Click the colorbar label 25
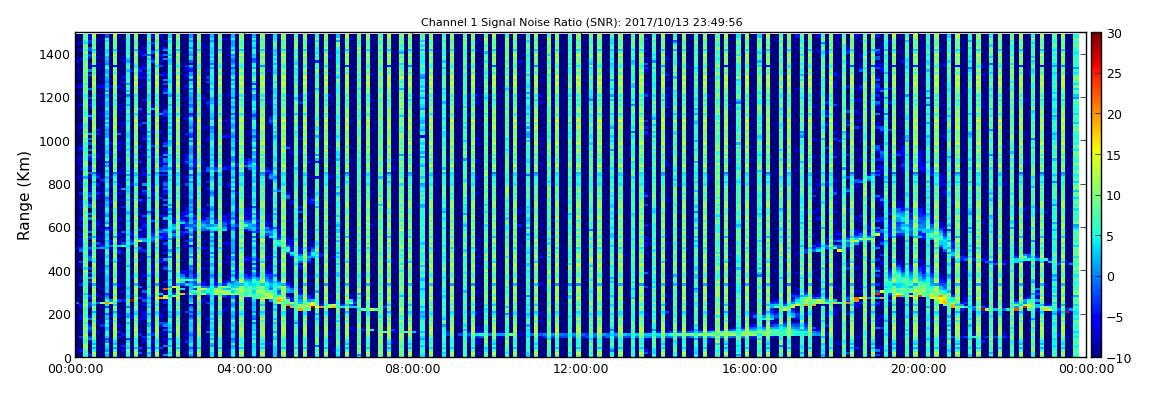 (x=1115, y=74)
